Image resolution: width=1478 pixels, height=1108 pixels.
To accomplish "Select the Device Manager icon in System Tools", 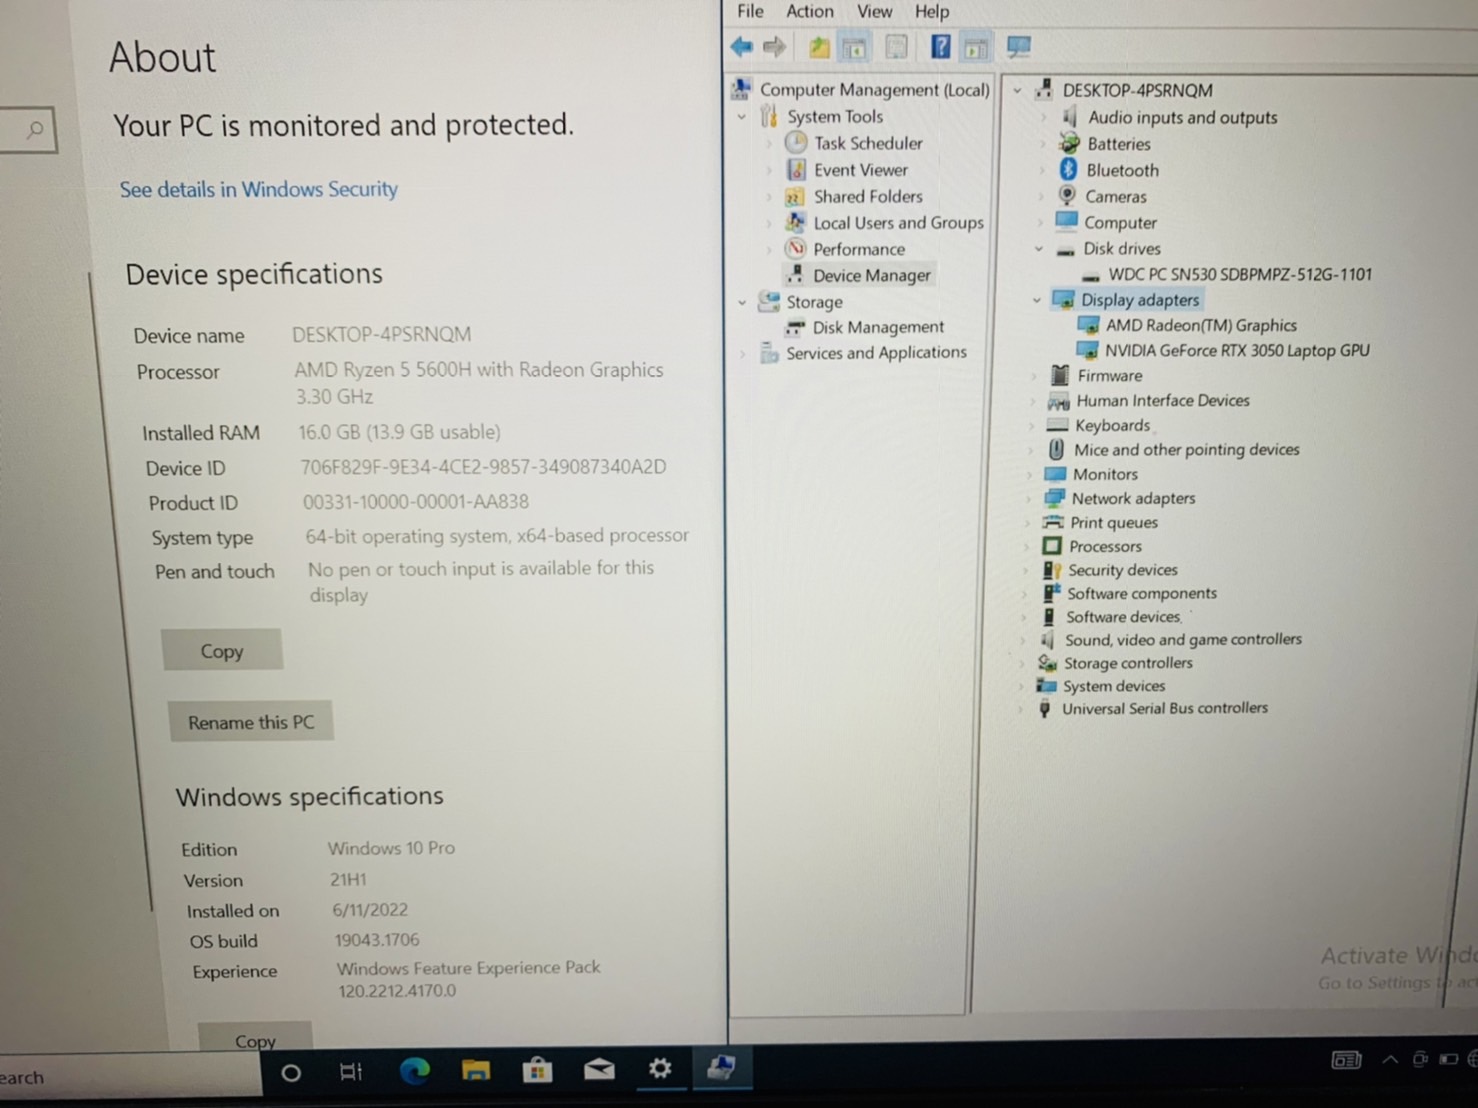I will point(796,274).
